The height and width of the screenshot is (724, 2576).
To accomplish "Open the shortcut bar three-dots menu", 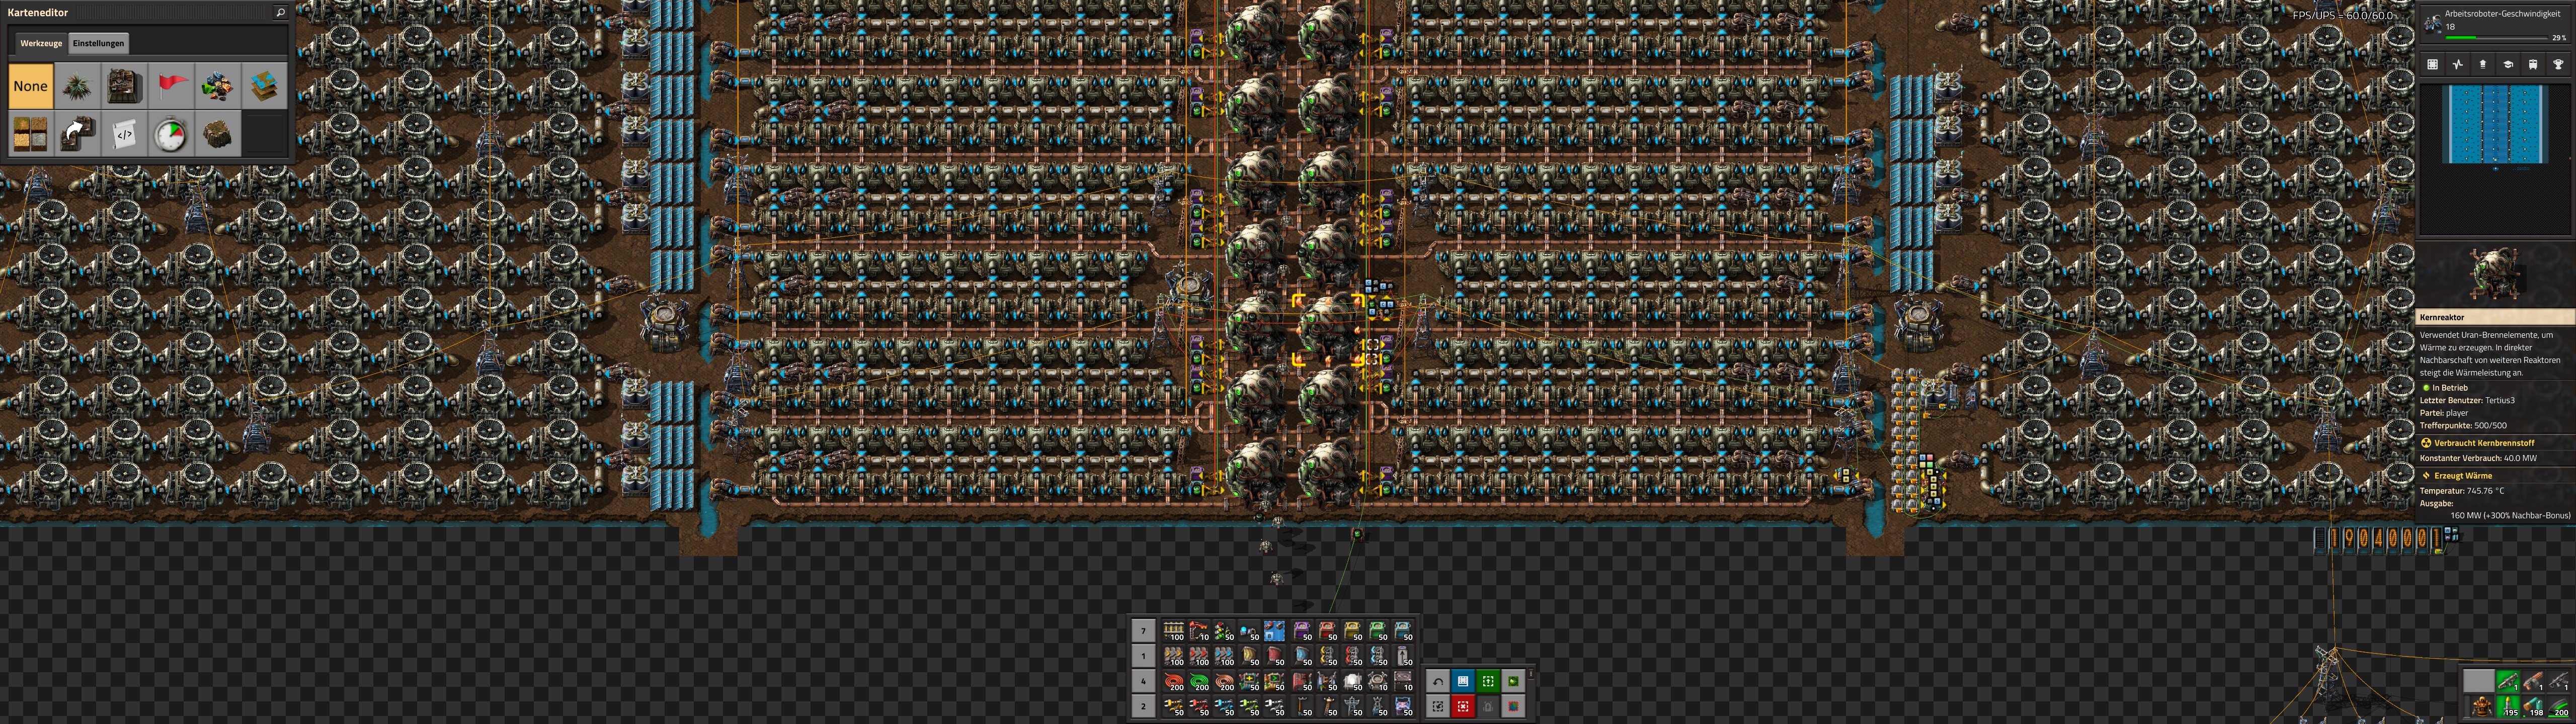I will (1531, 673).
